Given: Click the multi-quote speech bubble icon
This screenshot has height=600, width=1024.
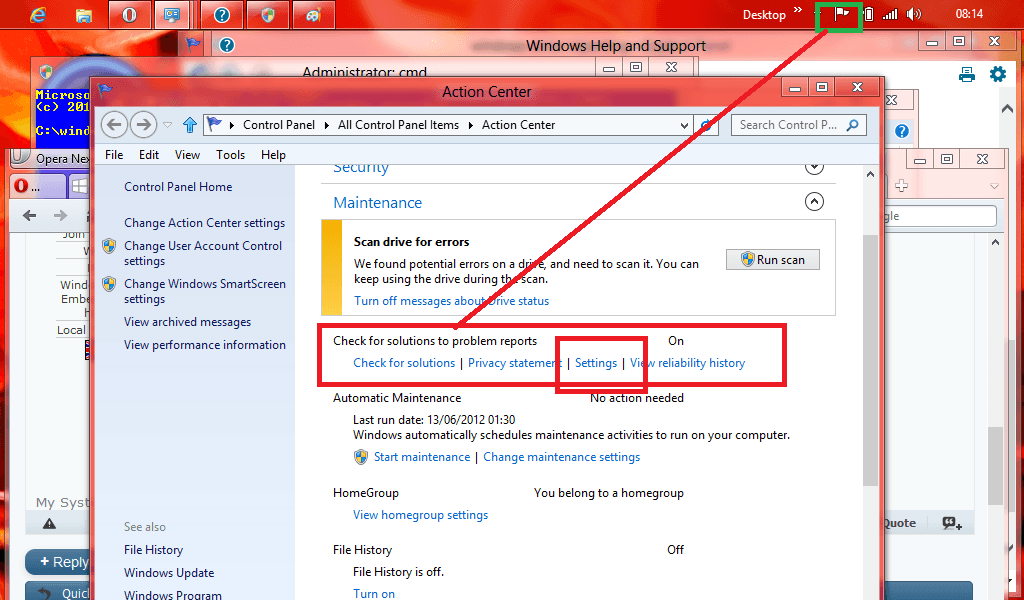Looking at the screenshot, I should (952, 523).
